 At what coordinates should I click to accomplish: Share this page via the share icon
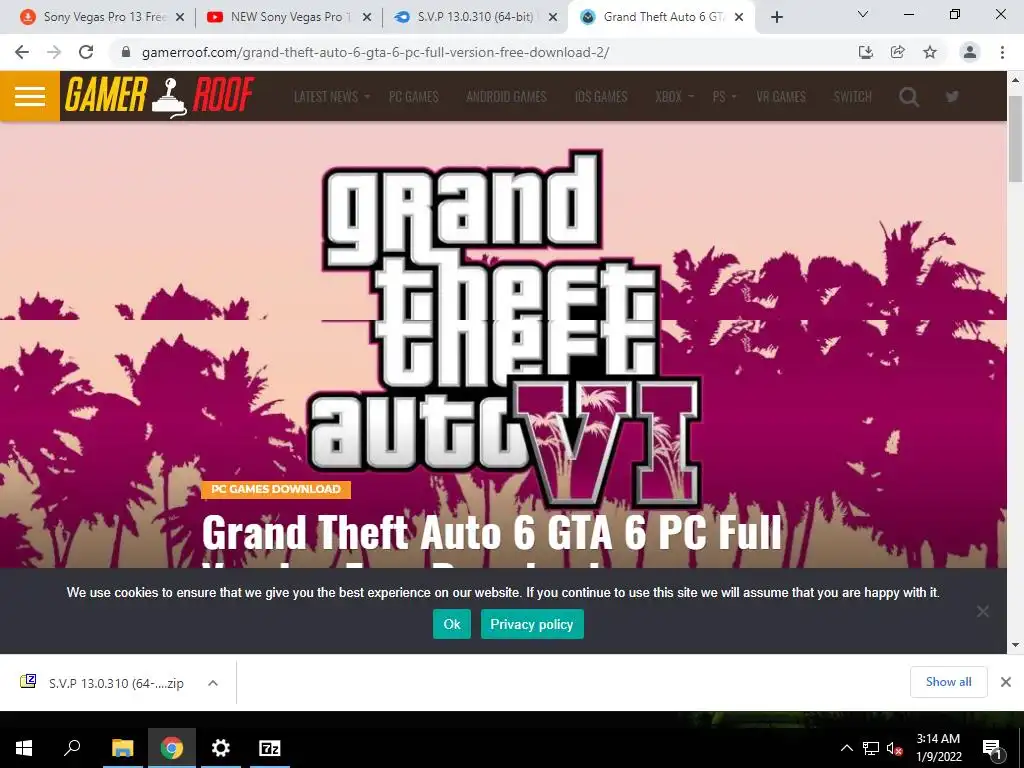click(x=897, y=52)
